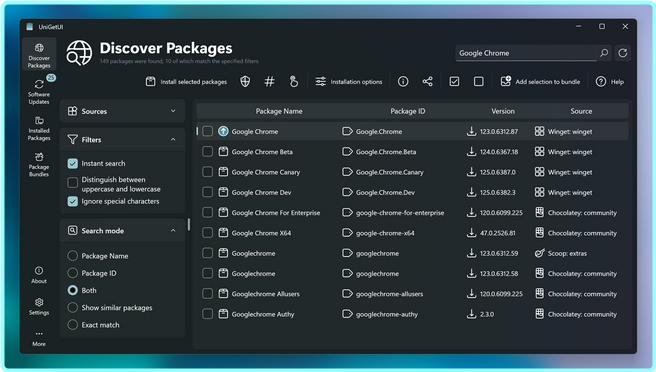Select the Google Chrome Dev package name
The image size is (656, 372).
pyautogui.click(x=261, y=192)
